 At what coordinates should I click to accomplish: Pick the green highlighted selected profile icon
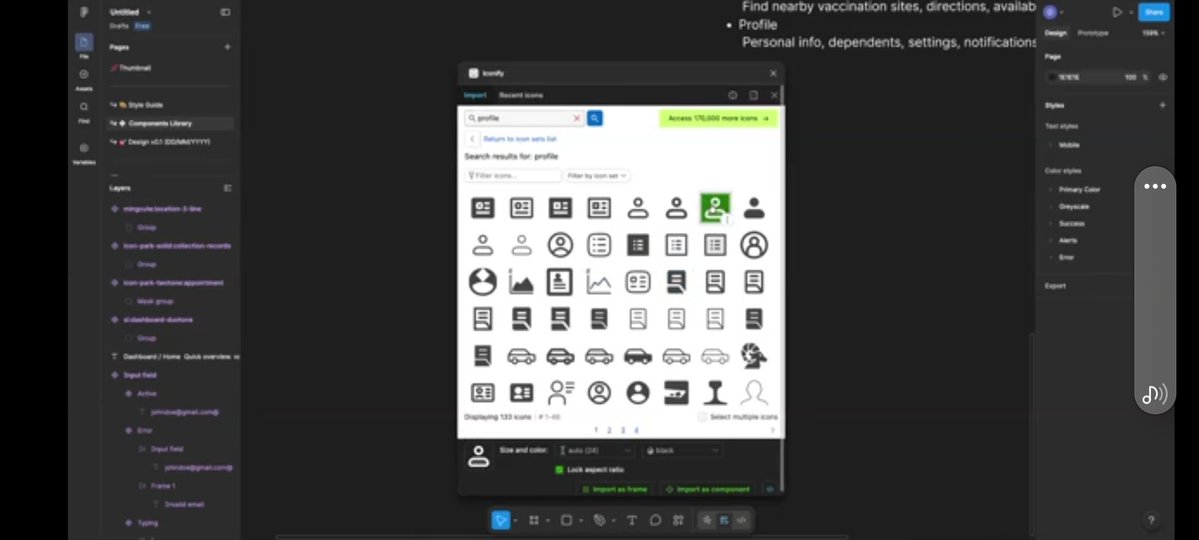(715, 207)
